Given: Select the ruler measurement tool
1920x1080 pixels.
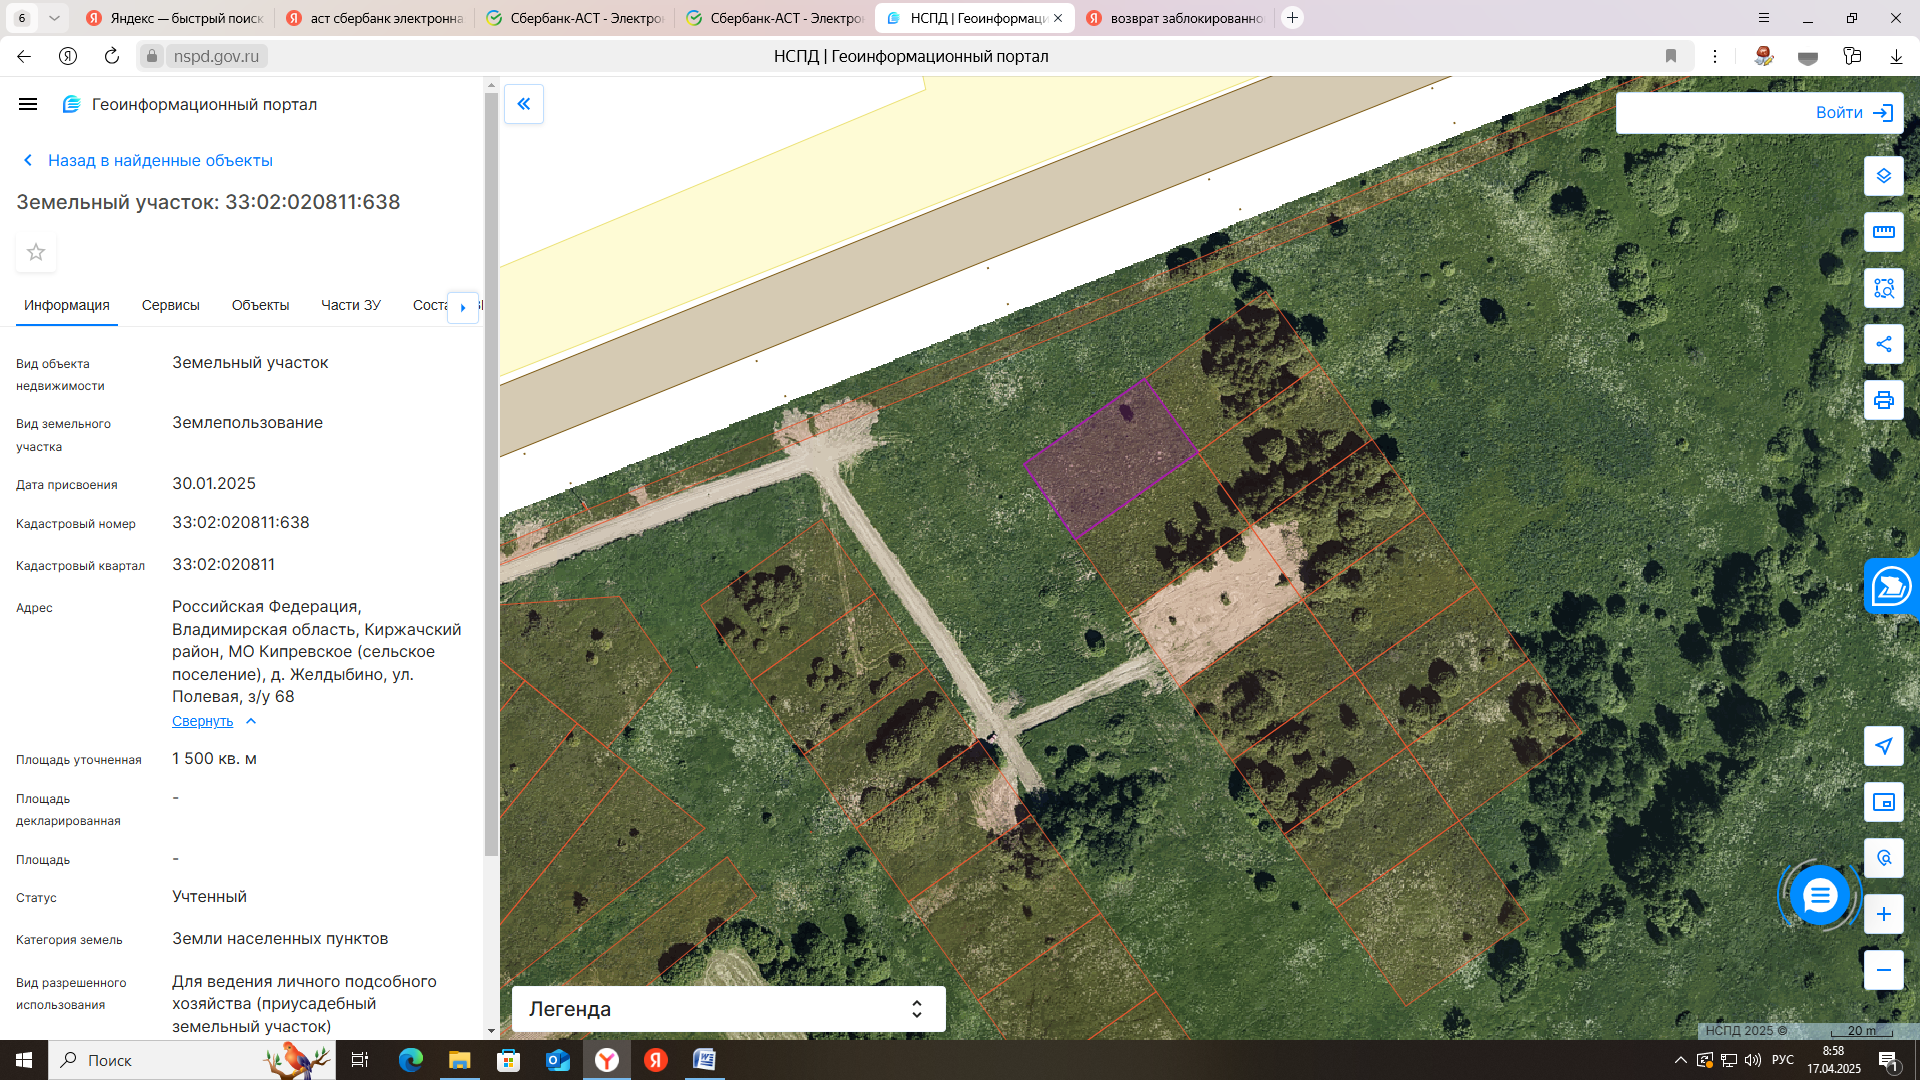Looking at the screenshot, I should 1883,232.
